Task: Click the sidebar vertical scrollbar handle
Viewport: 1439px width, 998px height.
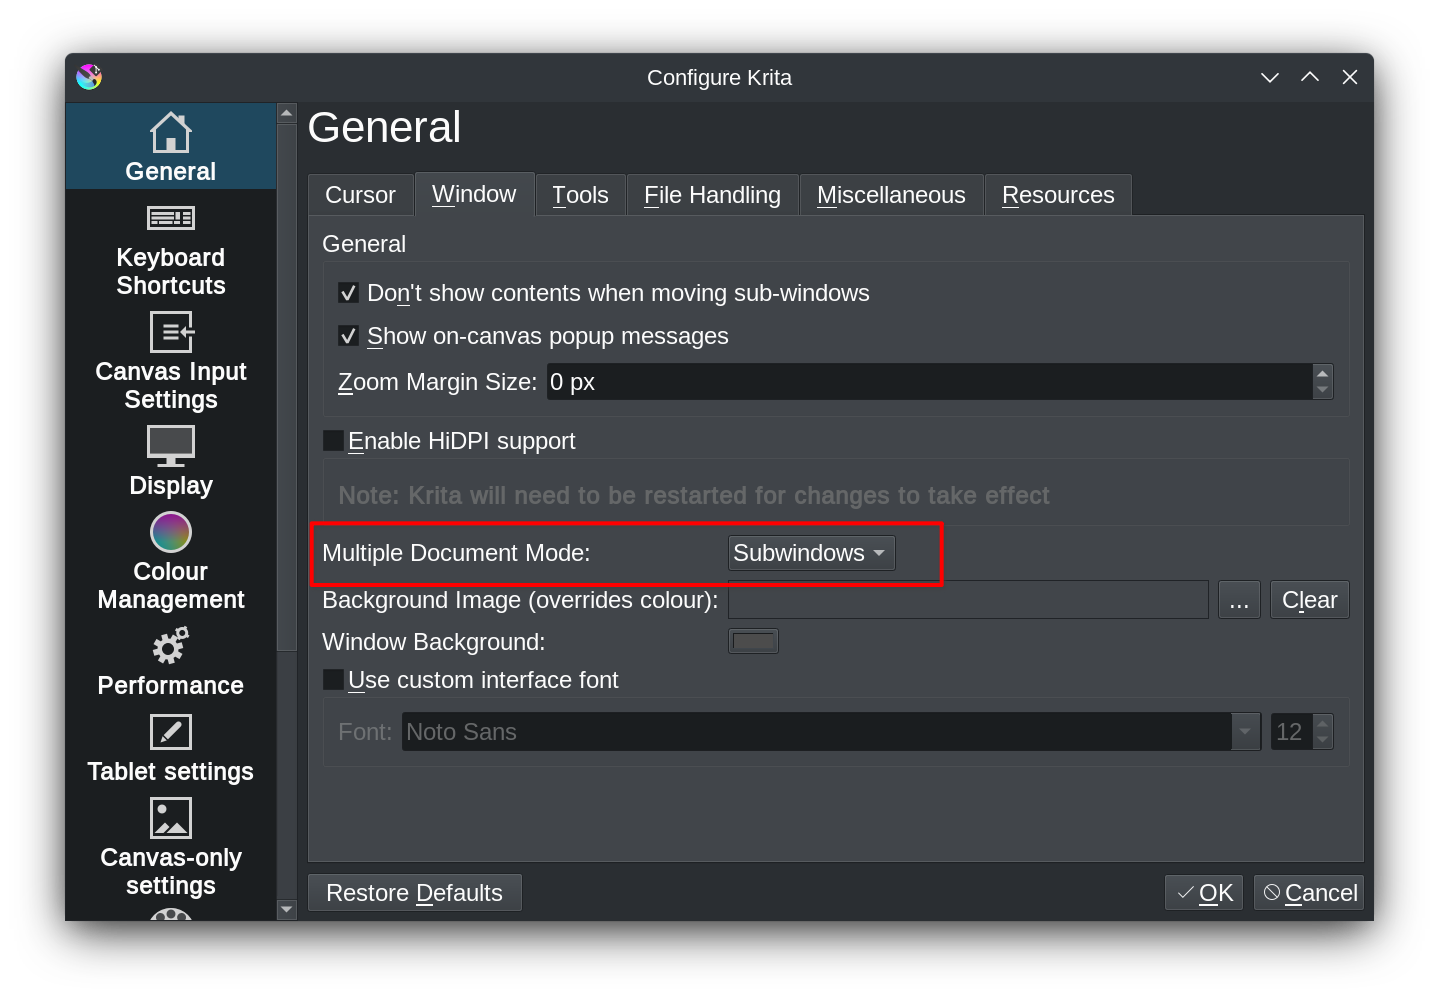Action: click(287, 388)
